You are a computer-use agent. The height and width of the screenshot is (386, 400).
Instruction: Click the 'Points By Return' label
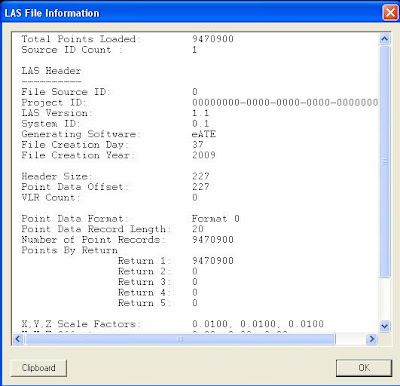click(69, 250)
